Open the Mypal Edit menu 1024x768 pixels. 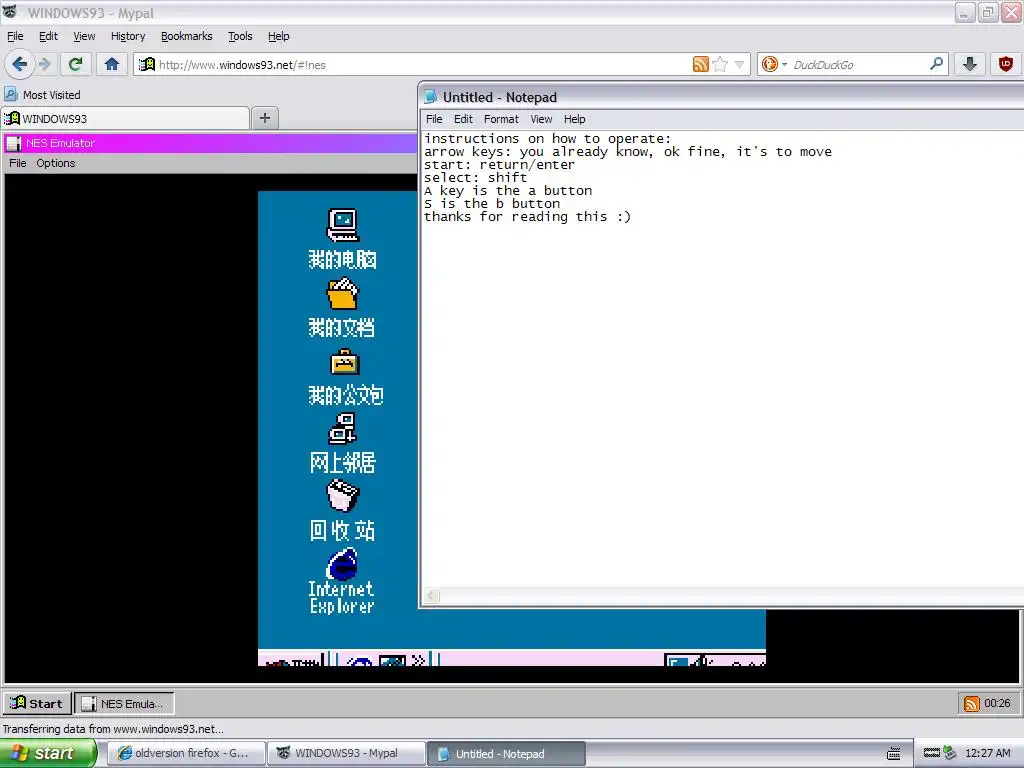point(48,36)
